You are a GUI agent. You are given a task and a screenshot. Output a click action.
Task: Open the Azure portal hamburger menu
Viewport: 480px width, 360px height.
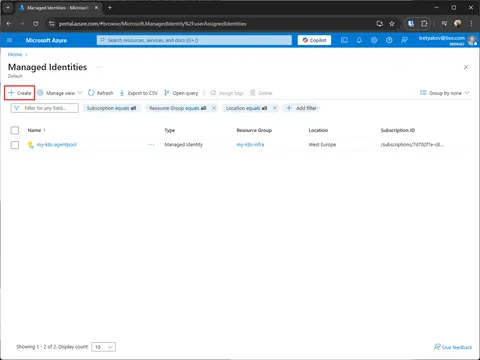point(9,40)
